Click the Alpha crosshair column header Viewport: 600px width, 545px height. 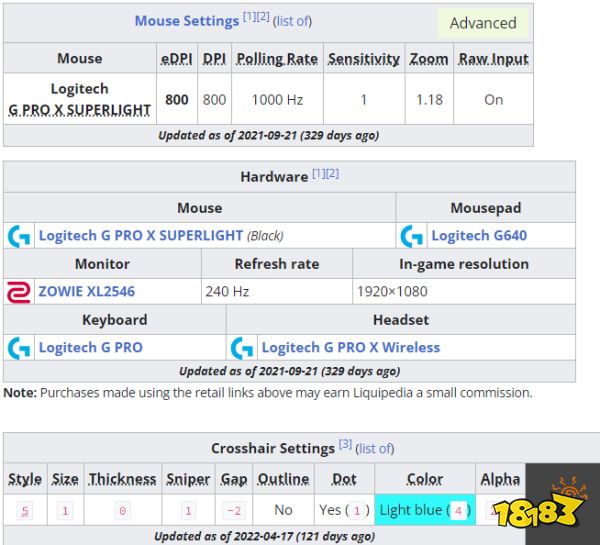point(500,479)
